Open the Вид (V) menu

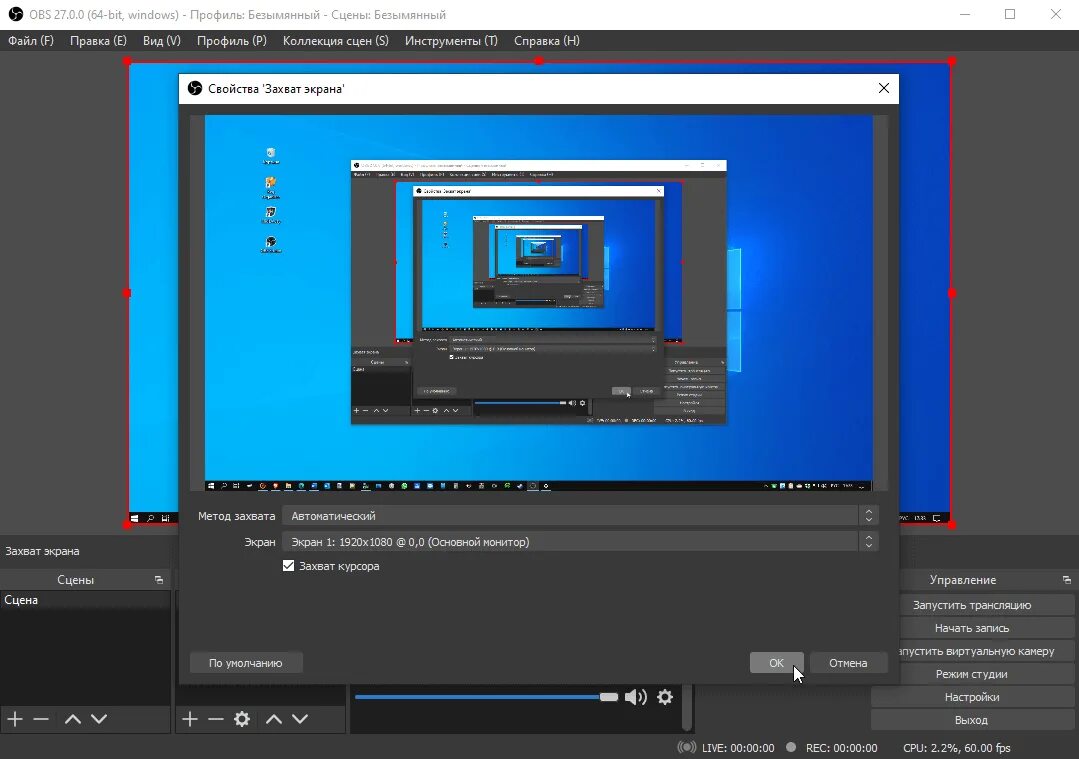point(162,41)
